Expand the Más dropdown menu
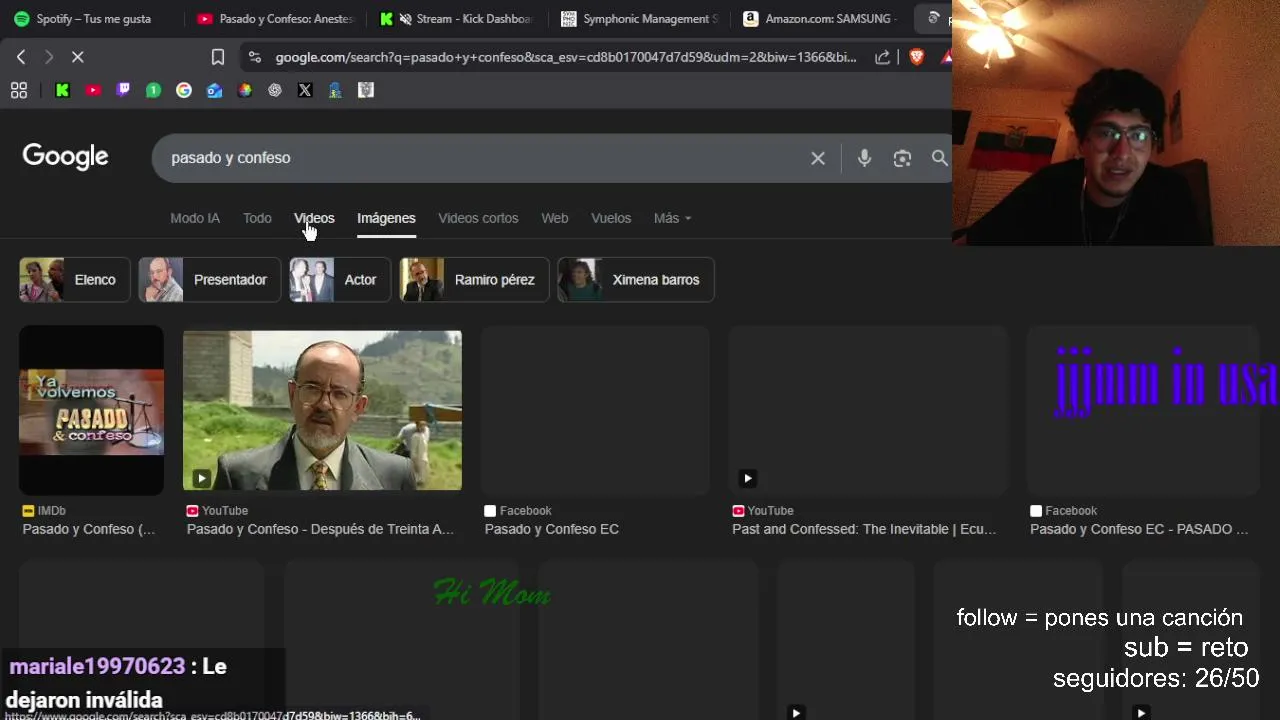 click(672, 218)
